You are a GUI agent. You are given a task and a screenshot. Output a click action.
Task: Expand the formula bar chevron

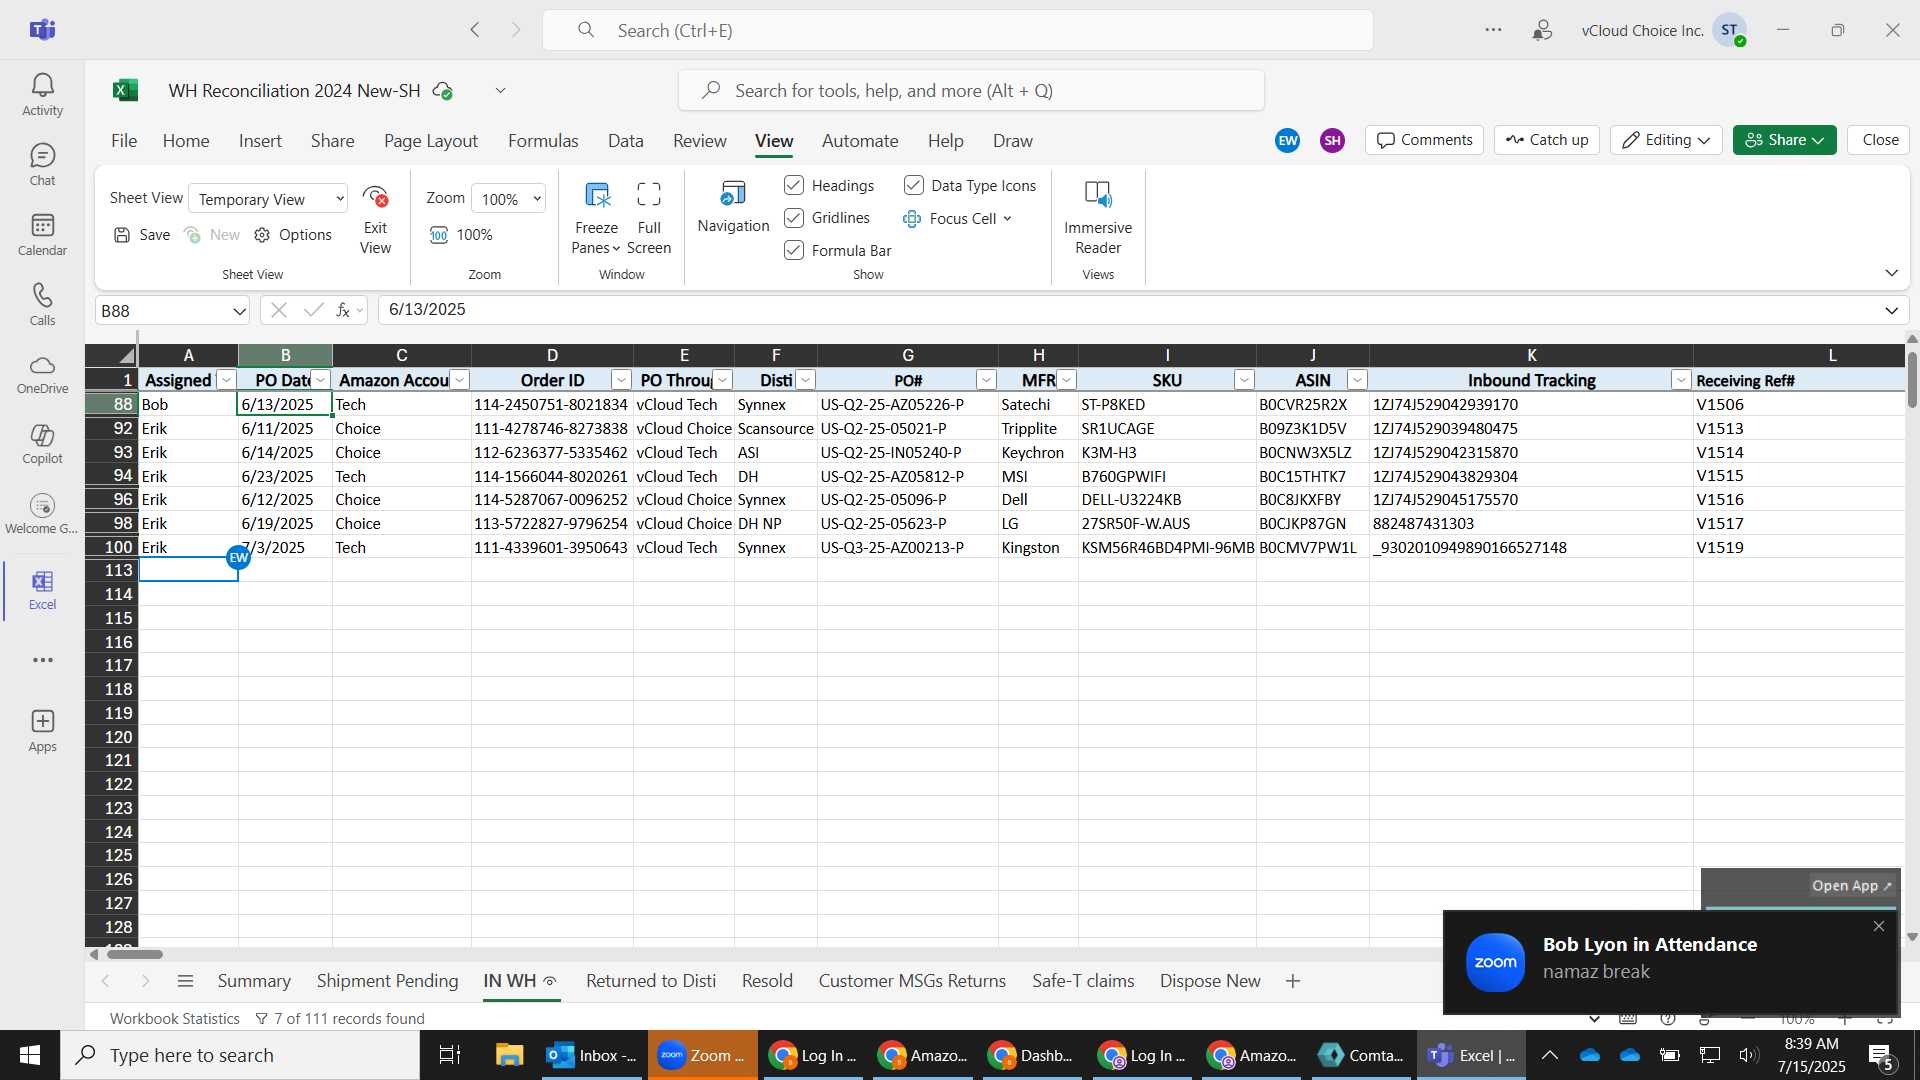(x=1891, y=310)
